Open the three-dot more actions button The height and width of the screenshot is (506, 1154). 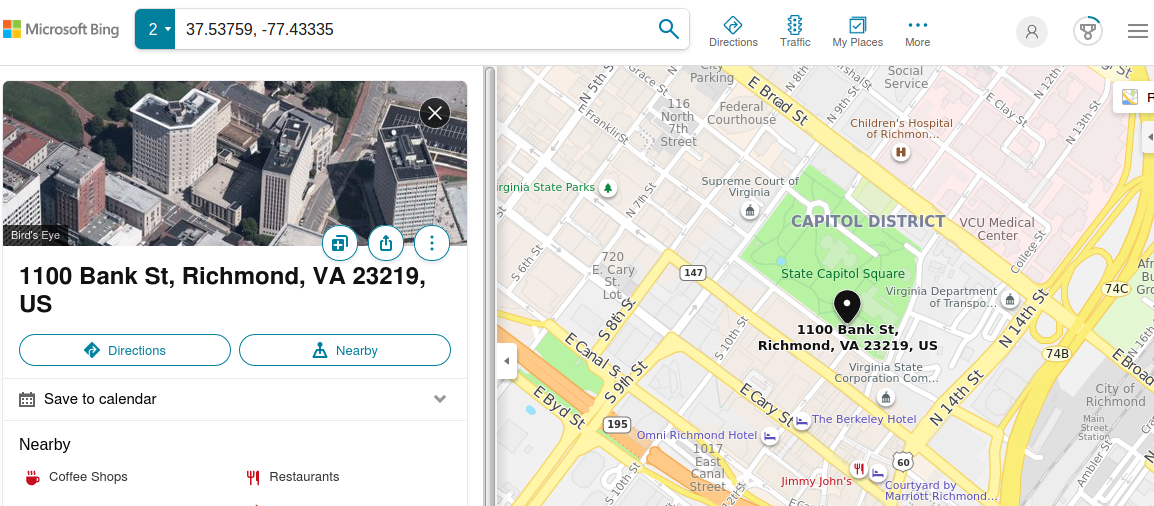(432, 242)
